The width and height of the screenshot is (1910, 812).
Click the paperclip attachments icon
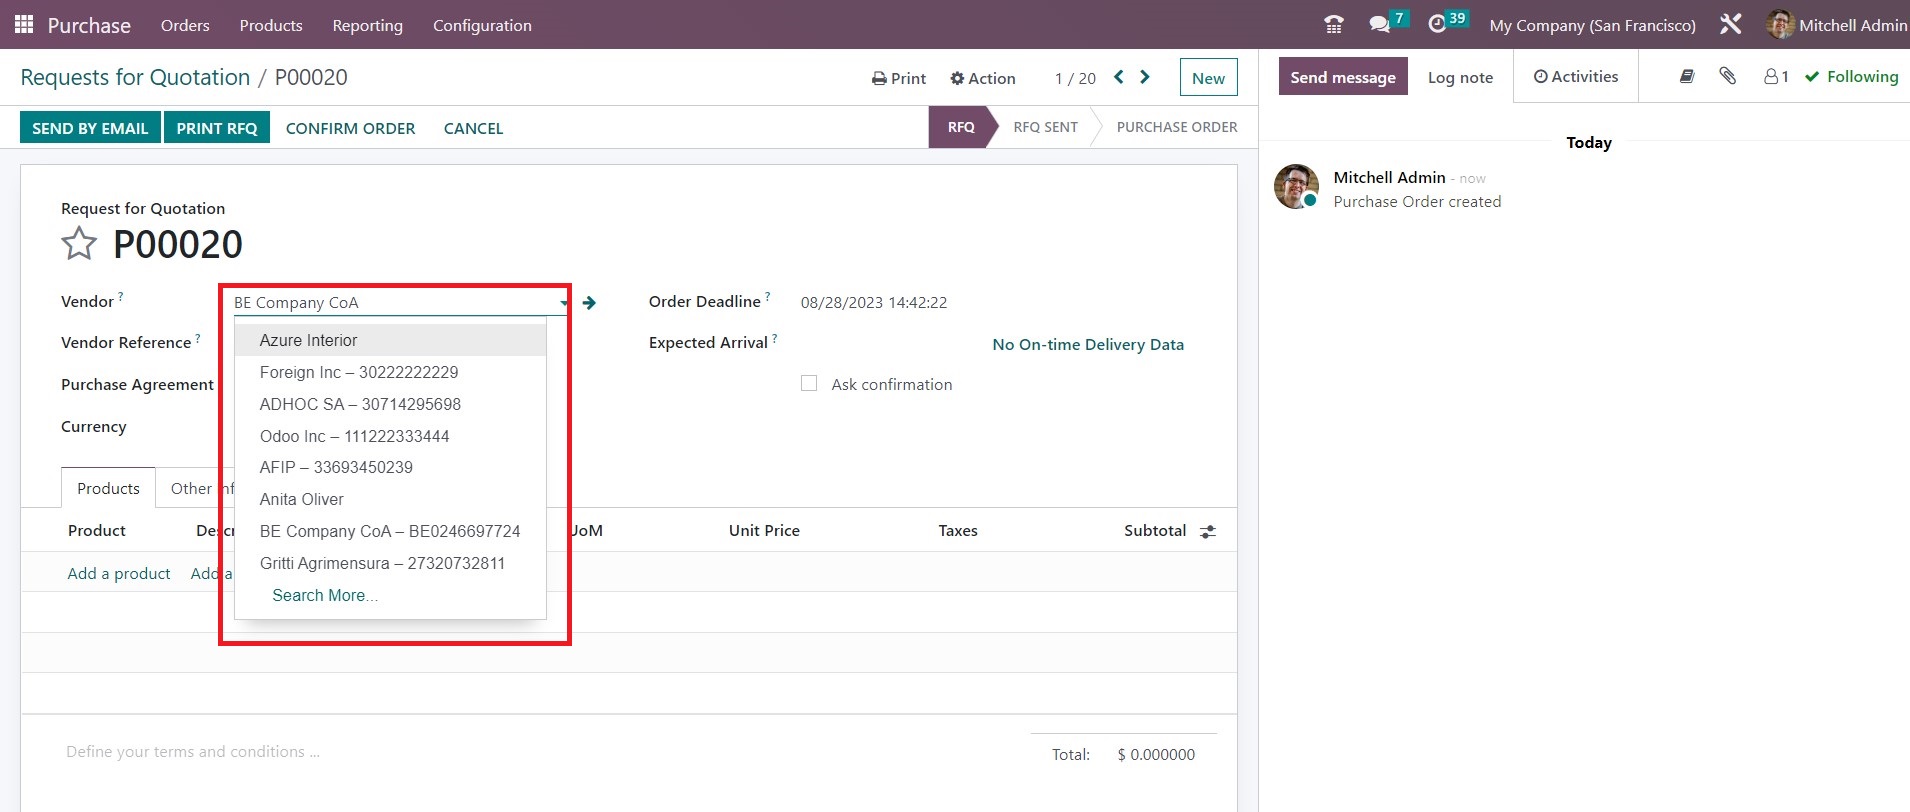(x=1727, y=76)
